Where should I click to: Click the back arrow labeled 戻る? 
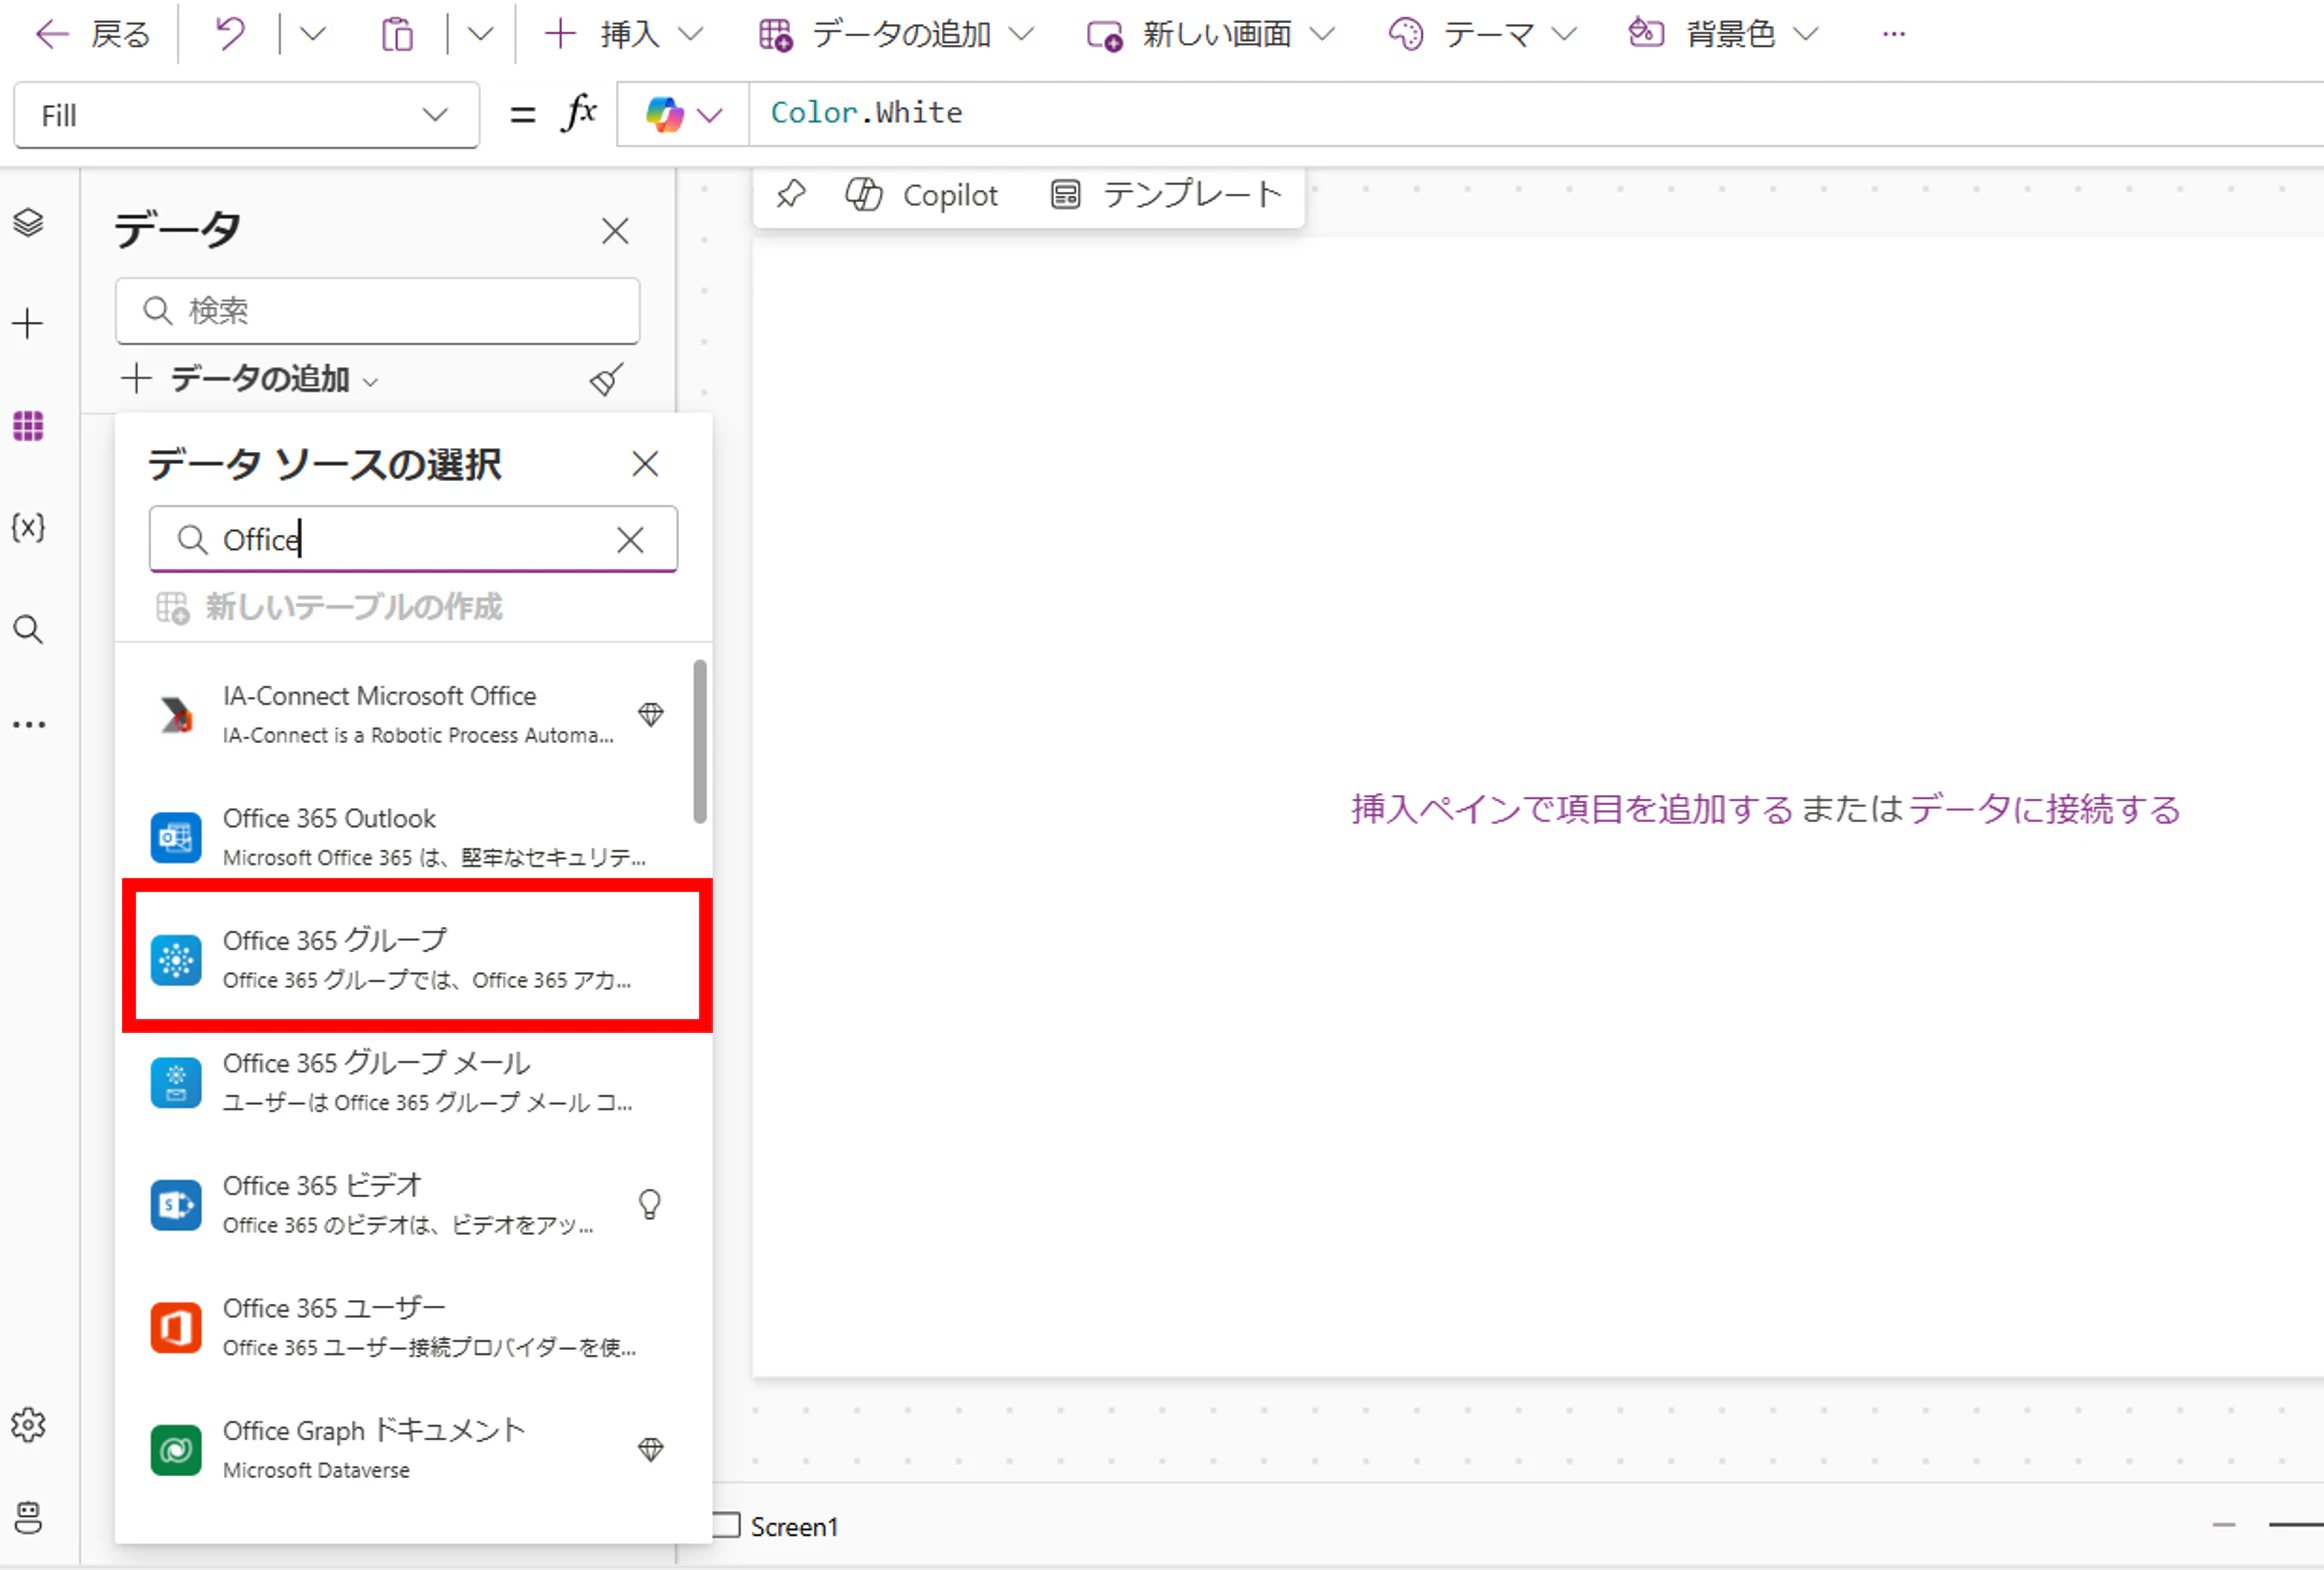point(92,35)
